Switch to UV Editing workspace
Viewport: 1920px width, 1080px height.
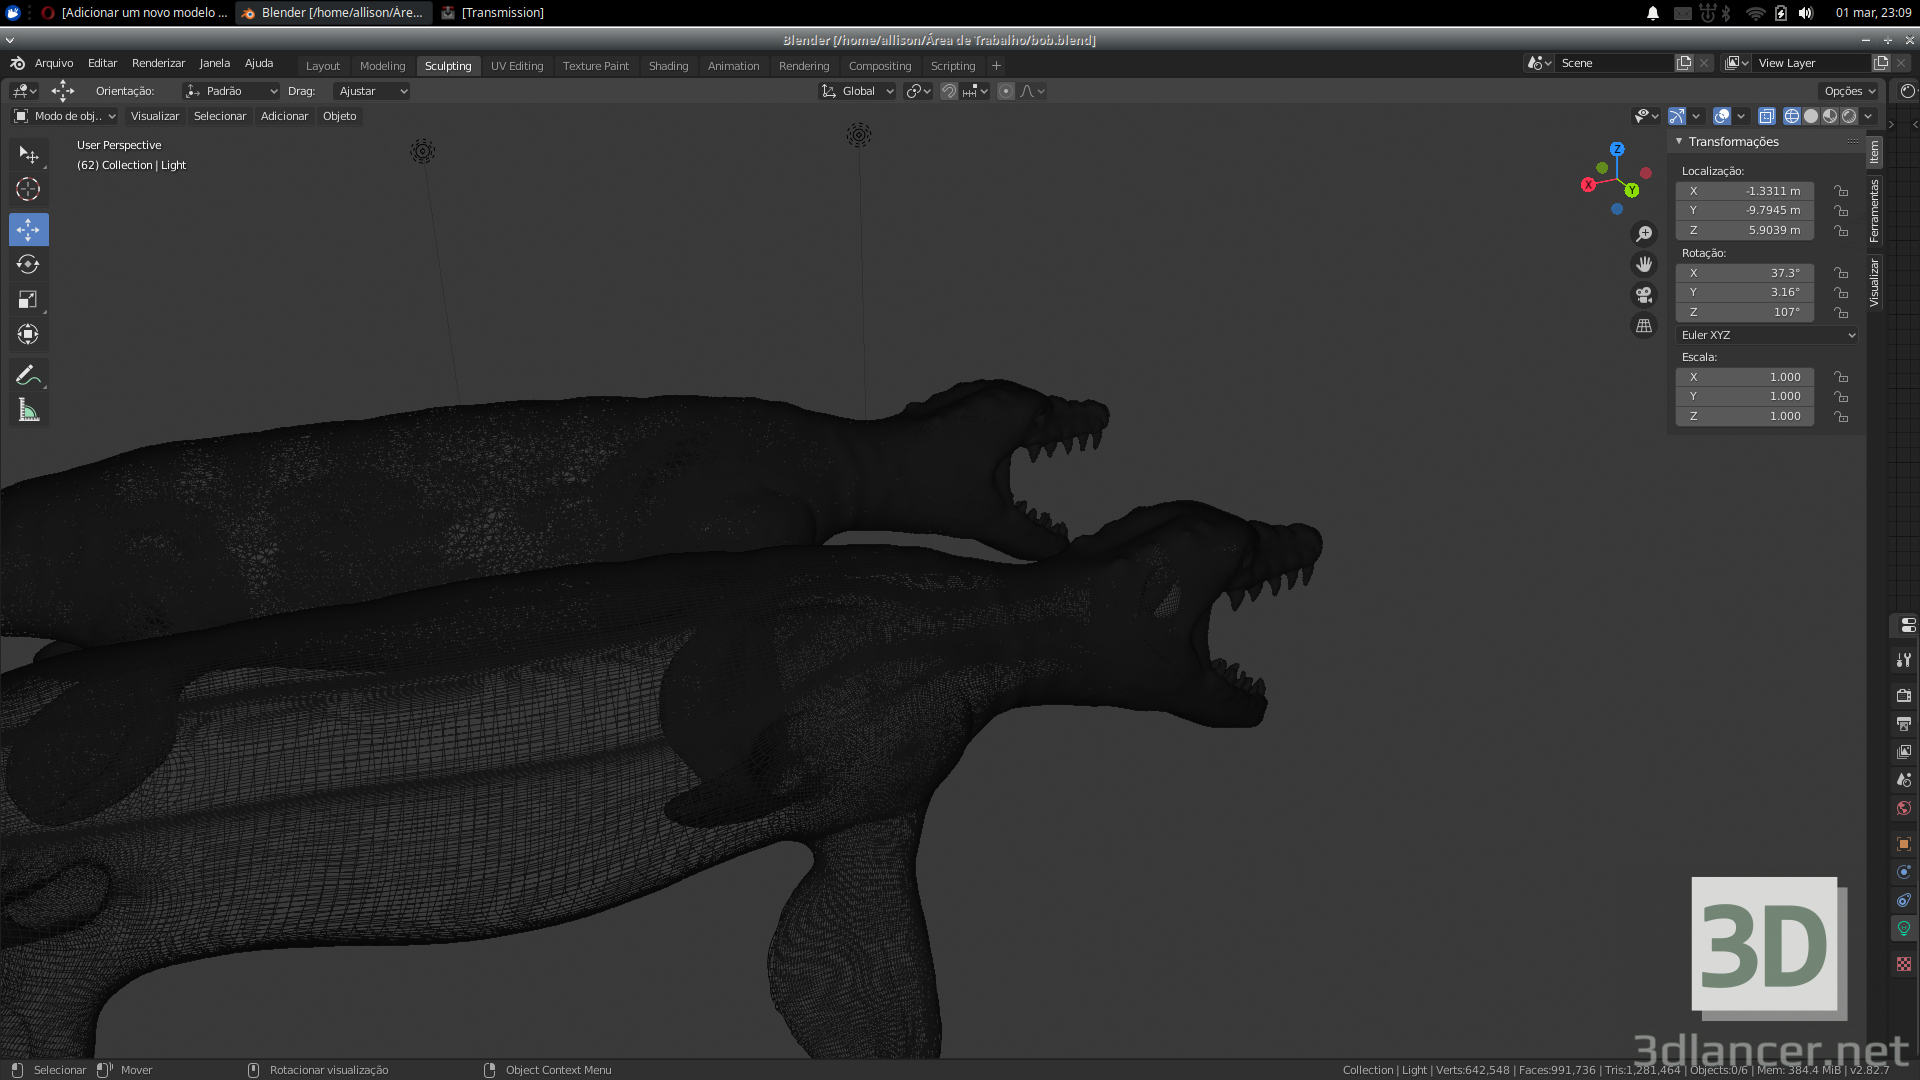point(516,66)
